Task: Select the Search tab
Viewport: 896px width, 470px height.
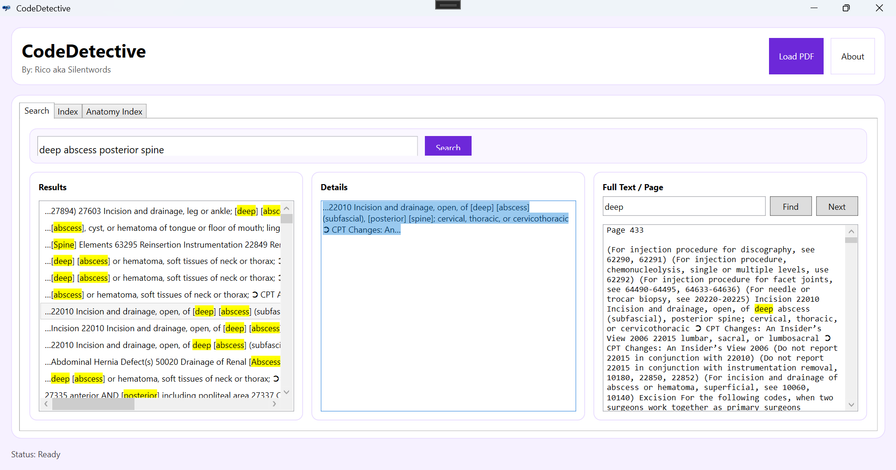Action: (36, 111)
